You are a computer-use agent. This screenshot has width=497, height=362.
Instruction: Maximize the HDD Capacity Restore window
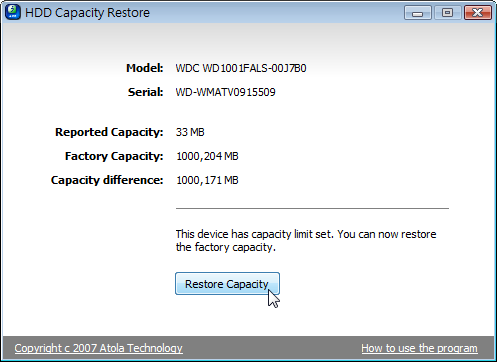[447, 13]
